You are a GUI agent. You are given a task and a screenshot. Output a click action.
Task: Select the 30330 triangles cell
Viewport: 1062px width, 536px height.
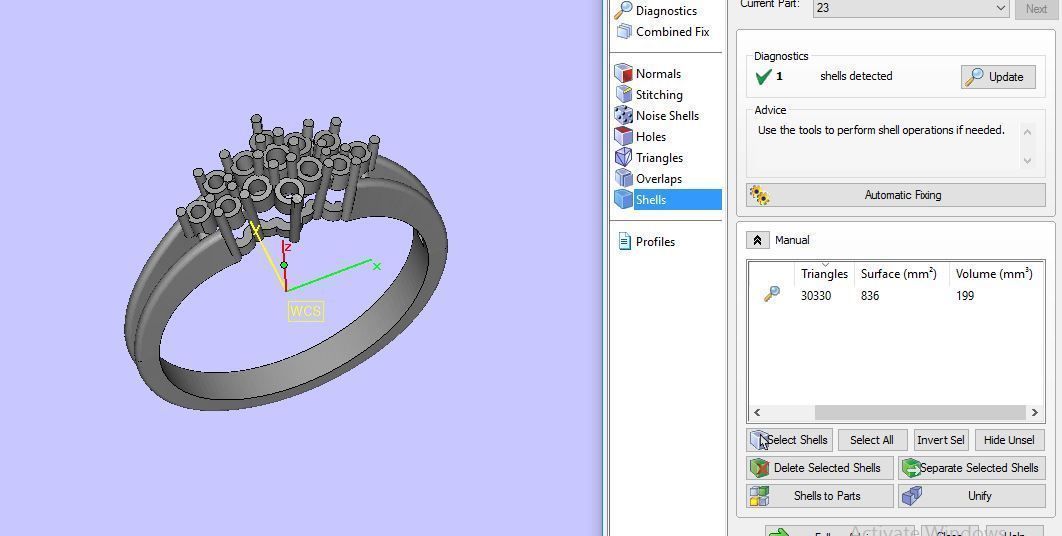coord(815,295)
